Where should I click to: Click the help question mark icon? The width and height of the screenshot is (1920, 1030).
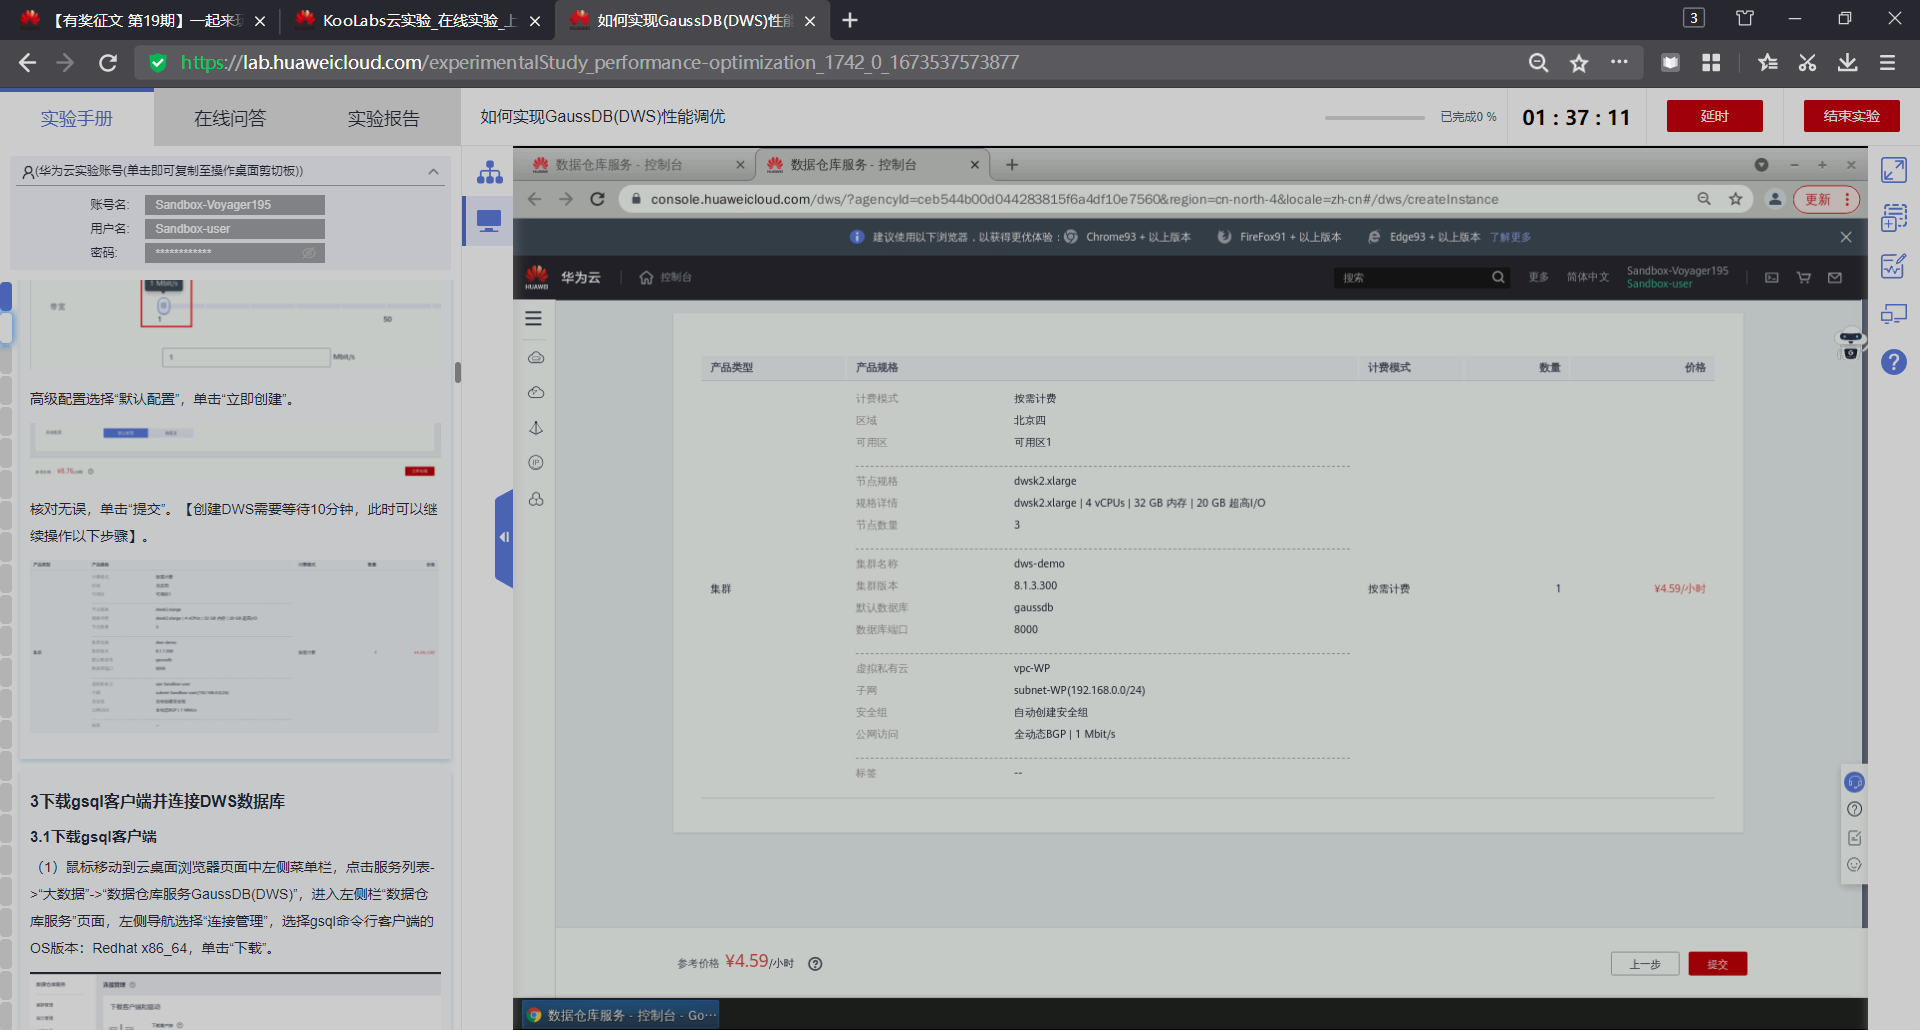[1893, 362]
